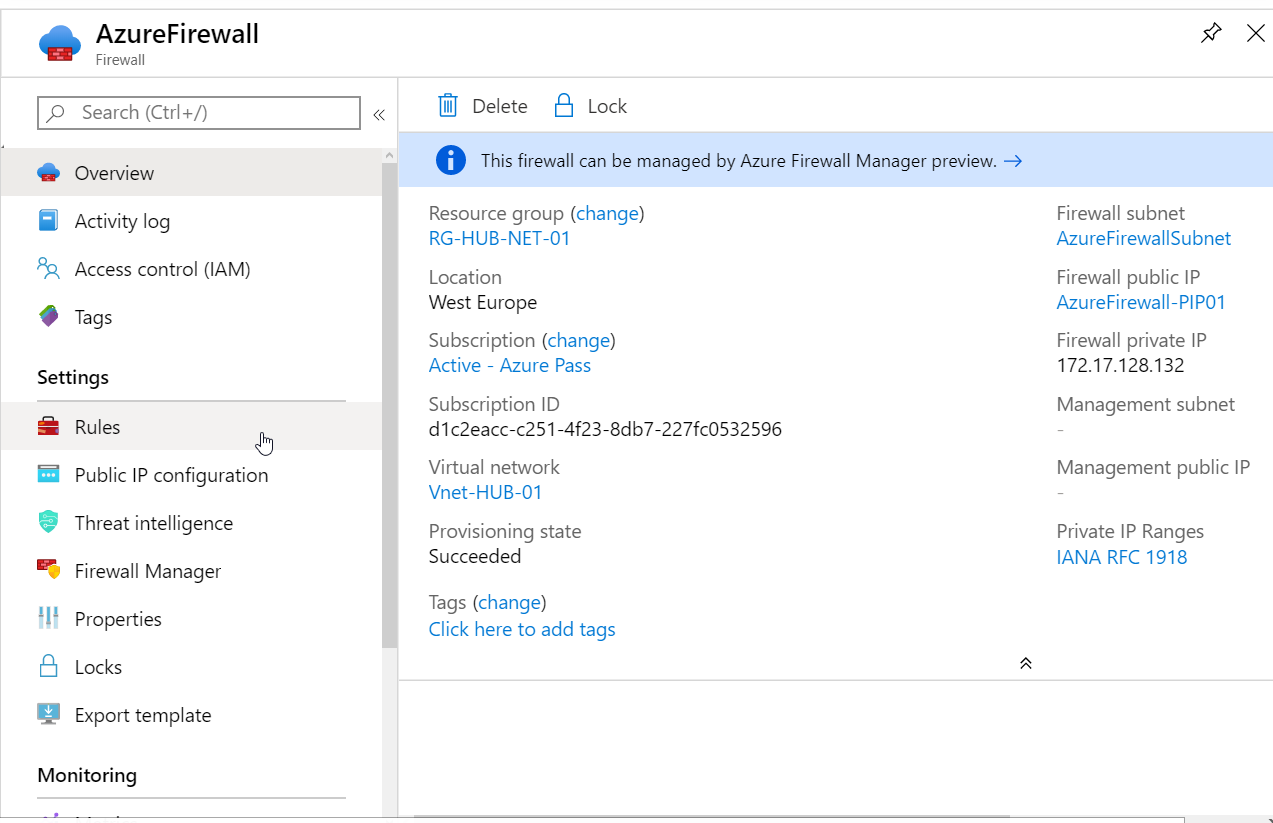This screenshot has height=823, width=1273.
Task: Click the AzureFirewall cloud icon in header
Action: pyautogui.click(x=59, y=44)
